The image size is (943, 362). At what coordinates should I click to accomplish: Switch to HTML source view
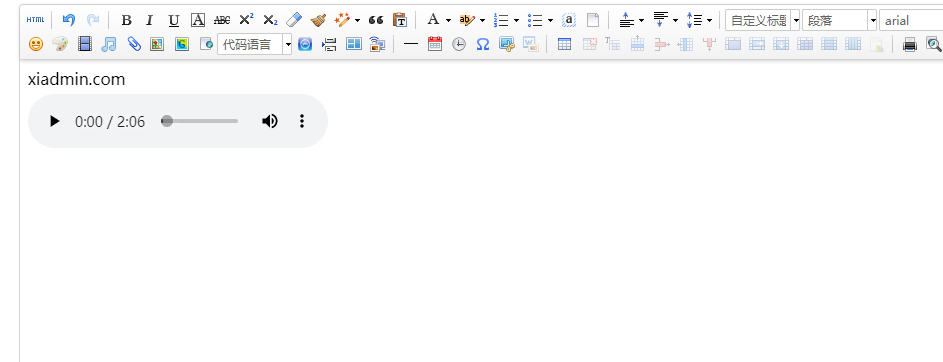pyautogui.click(x=35, y=20)
